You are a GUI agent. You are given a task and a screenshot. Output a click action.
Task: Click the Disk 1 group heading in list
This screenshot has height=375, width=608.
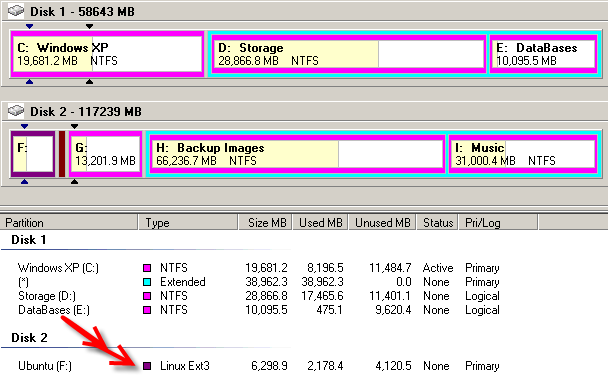(29, 240)
